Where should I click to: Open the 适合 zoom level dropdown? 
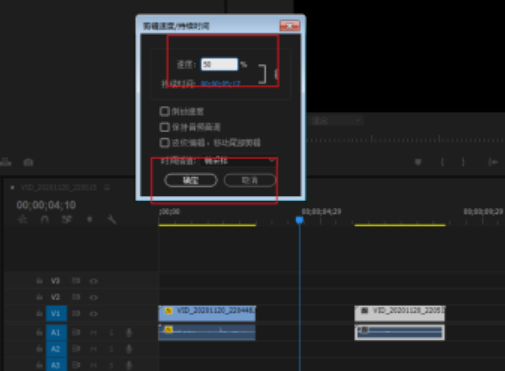coord(336,121)
